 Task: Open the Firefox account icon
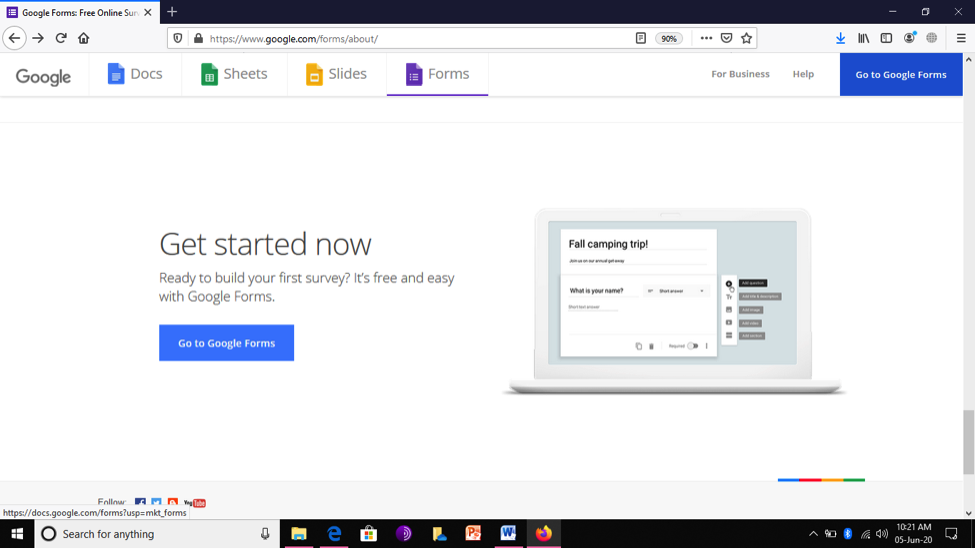click(909, 39)
